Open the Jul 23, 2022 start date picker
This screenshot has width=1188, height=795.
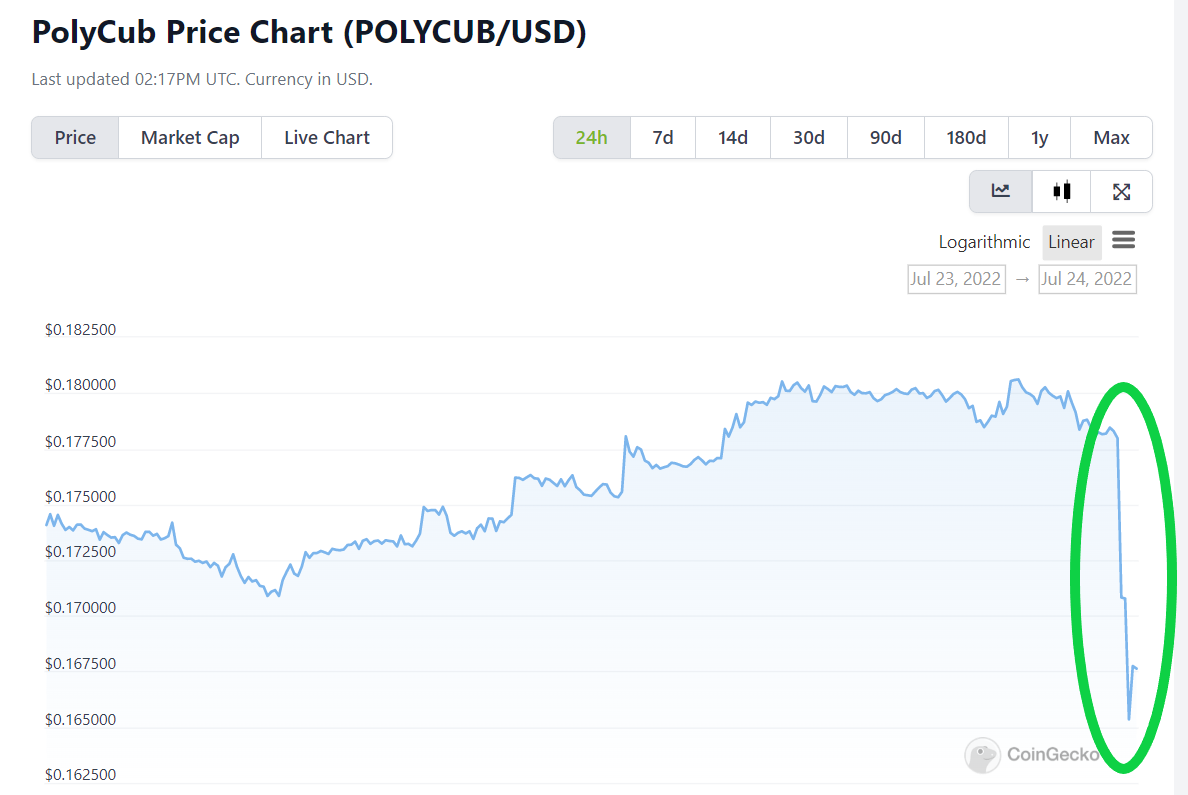956,279
